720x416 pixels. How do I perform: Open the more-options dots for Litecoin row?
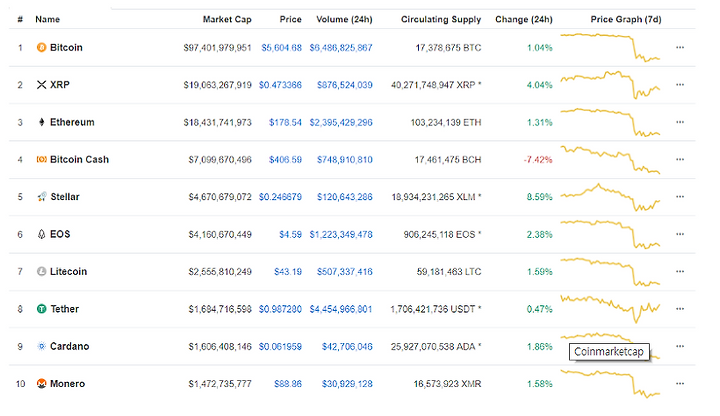(x=680, y=271)
